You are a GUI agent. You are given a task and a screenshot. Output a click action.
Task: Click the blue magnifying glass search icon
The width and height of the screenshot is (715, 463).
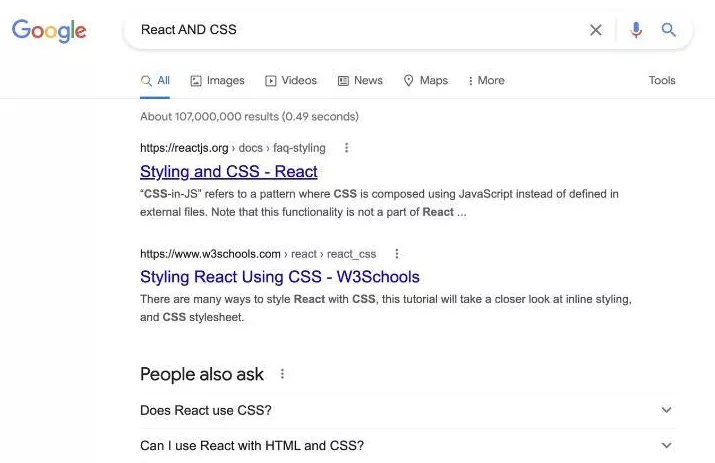[669, 30]
